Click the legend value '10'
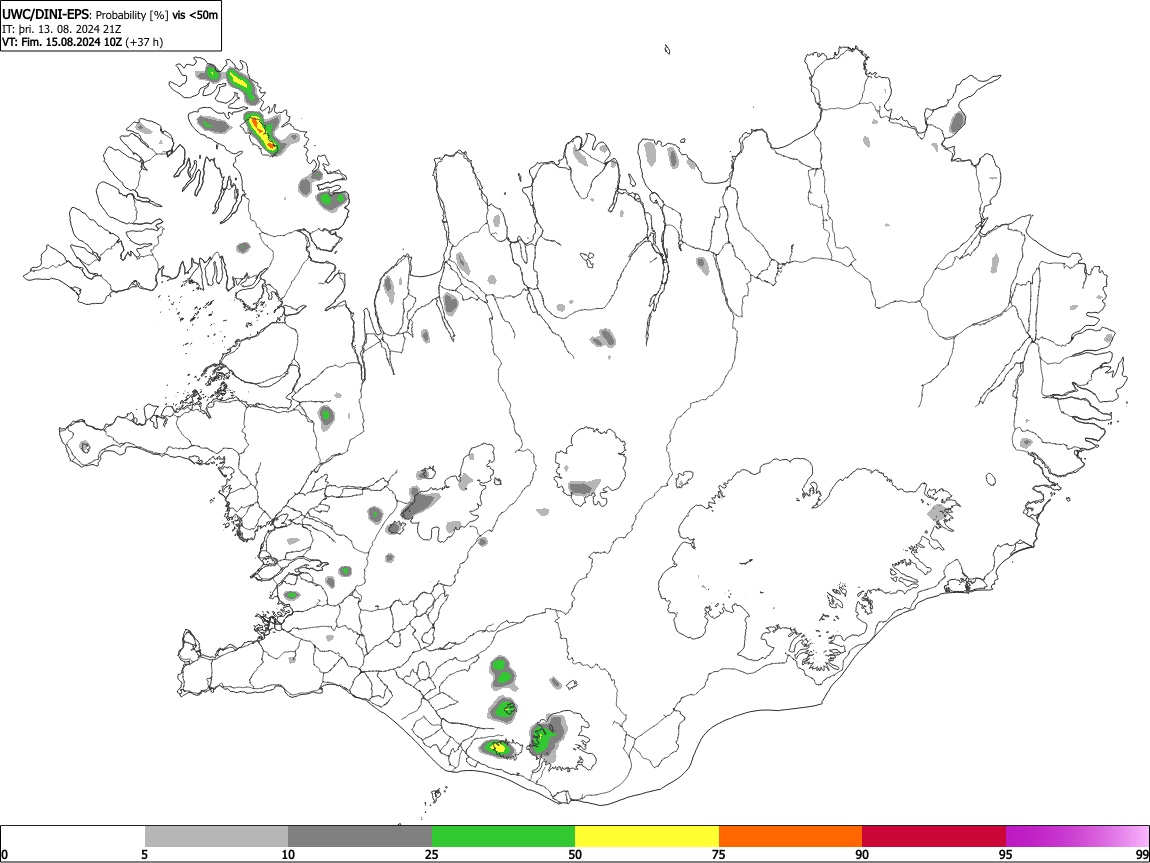 [288, 855]
